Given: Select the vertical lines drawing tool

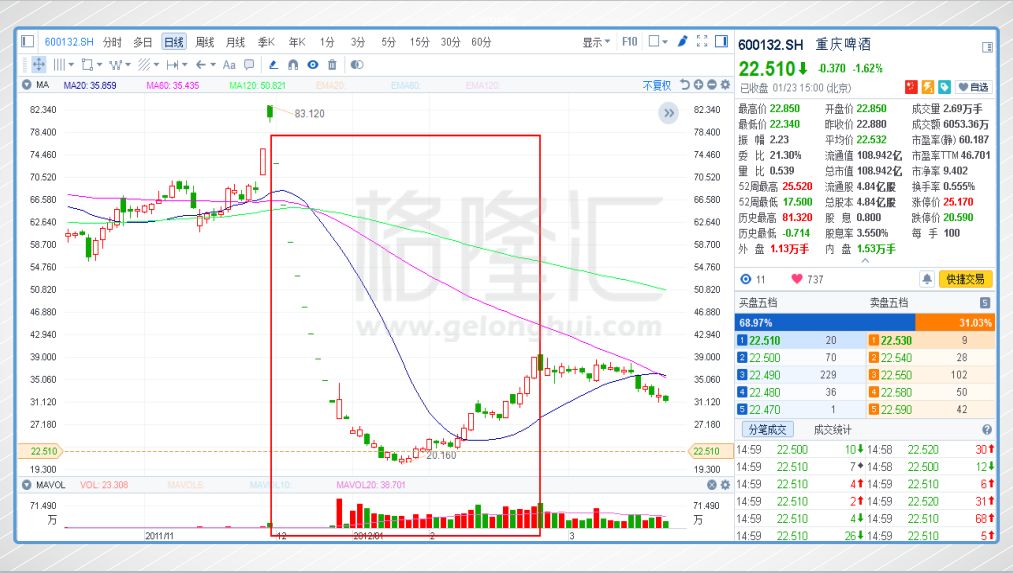Looking at the screenshot, I should pyautogui.click(x=59, y=65).
